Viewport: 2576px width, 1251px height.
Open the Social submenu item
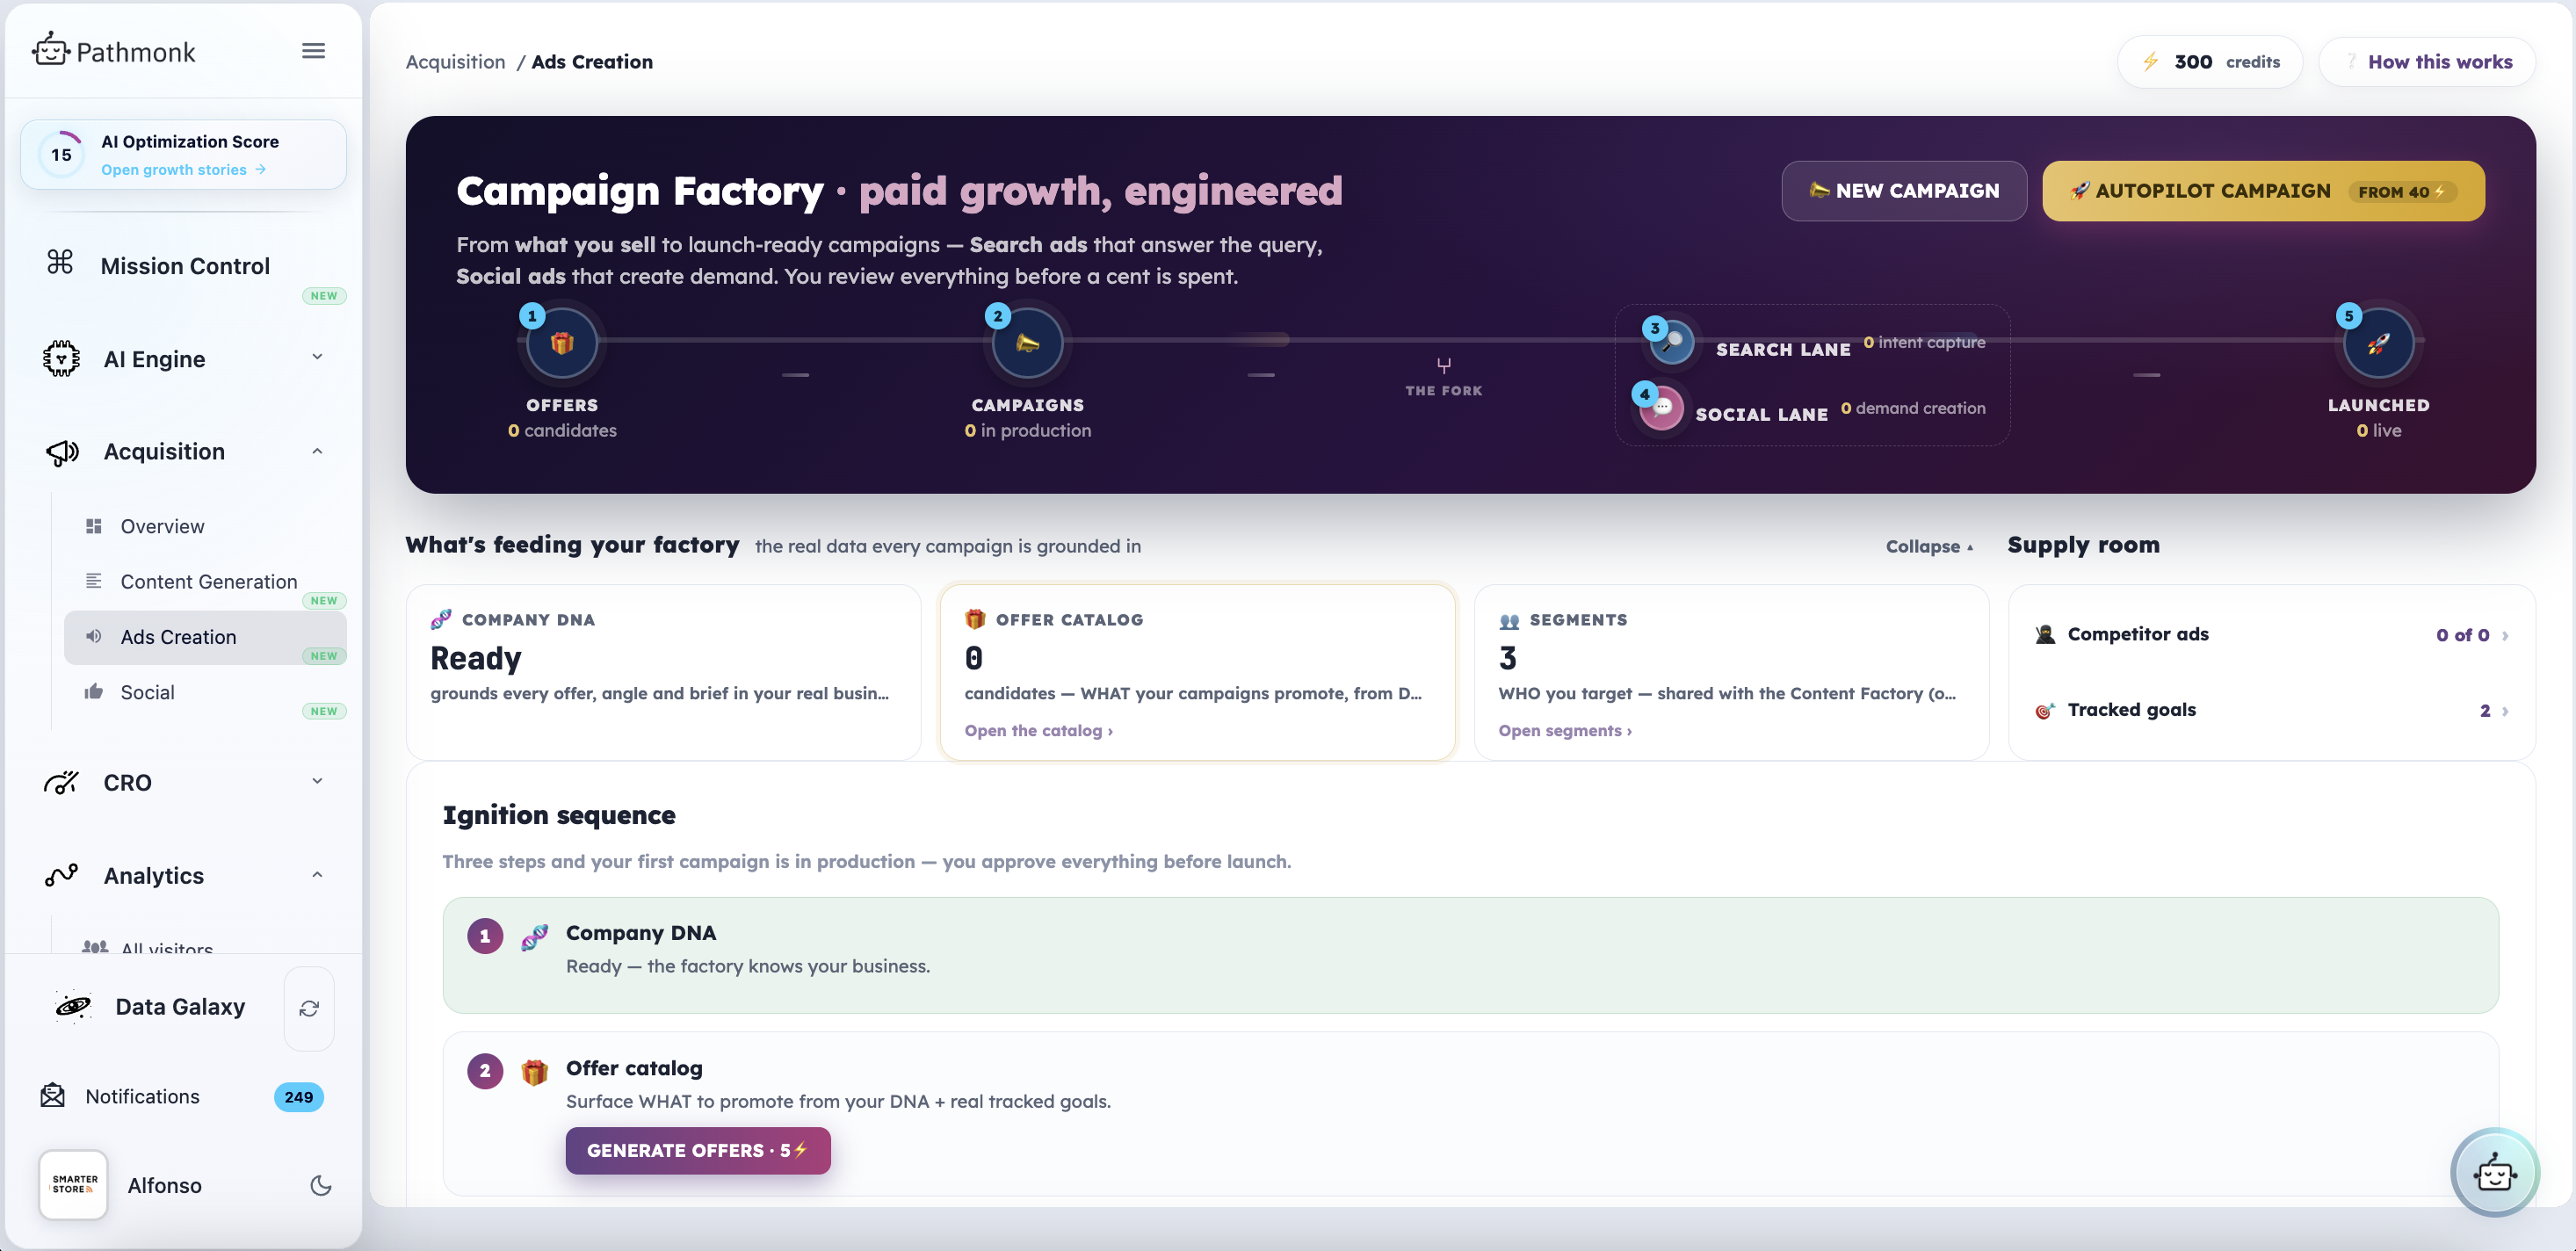(x=148, y=692)
